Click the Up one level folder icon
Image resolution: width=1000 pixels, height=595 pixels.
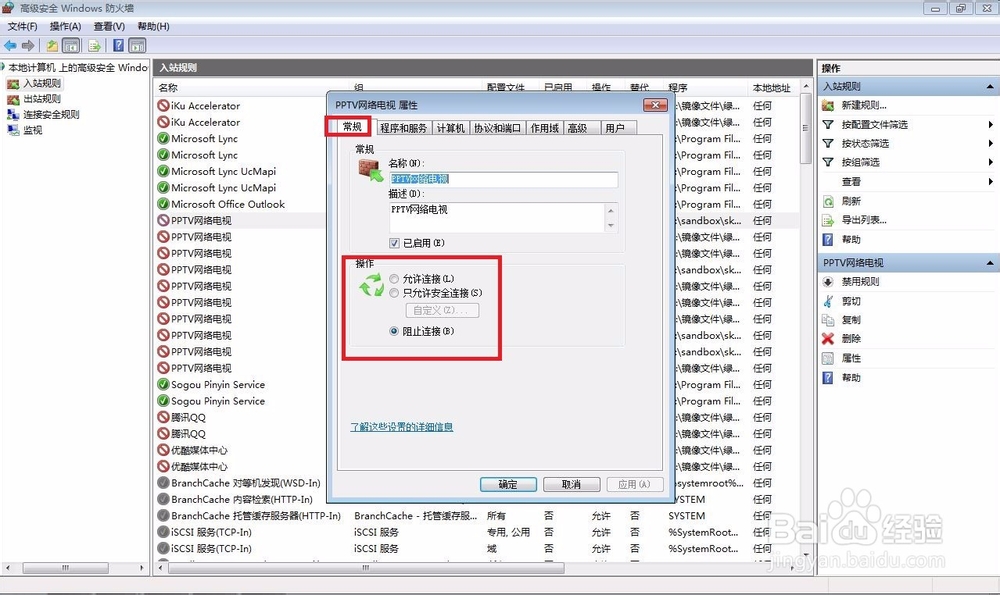coord(52,45)
